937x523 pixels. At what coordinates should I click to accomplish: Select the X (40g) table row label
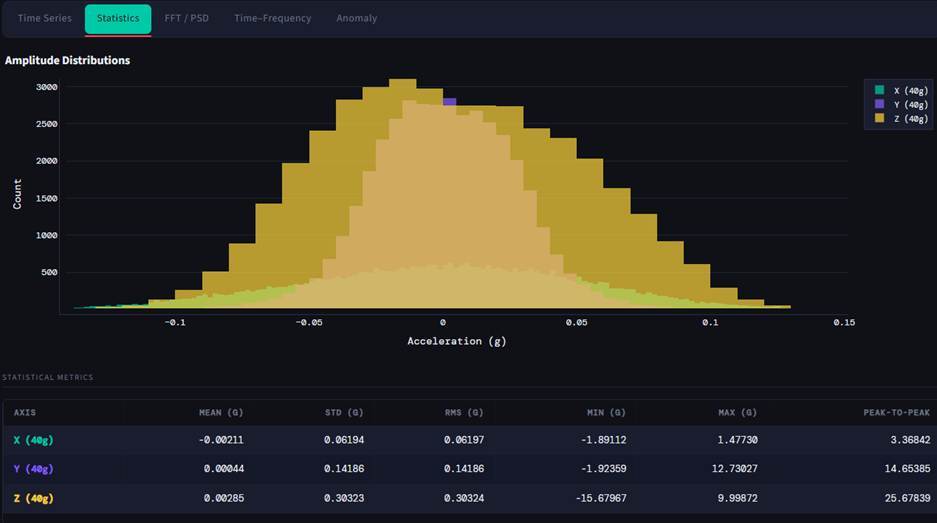pyautogui.click(x=33, y=440)
